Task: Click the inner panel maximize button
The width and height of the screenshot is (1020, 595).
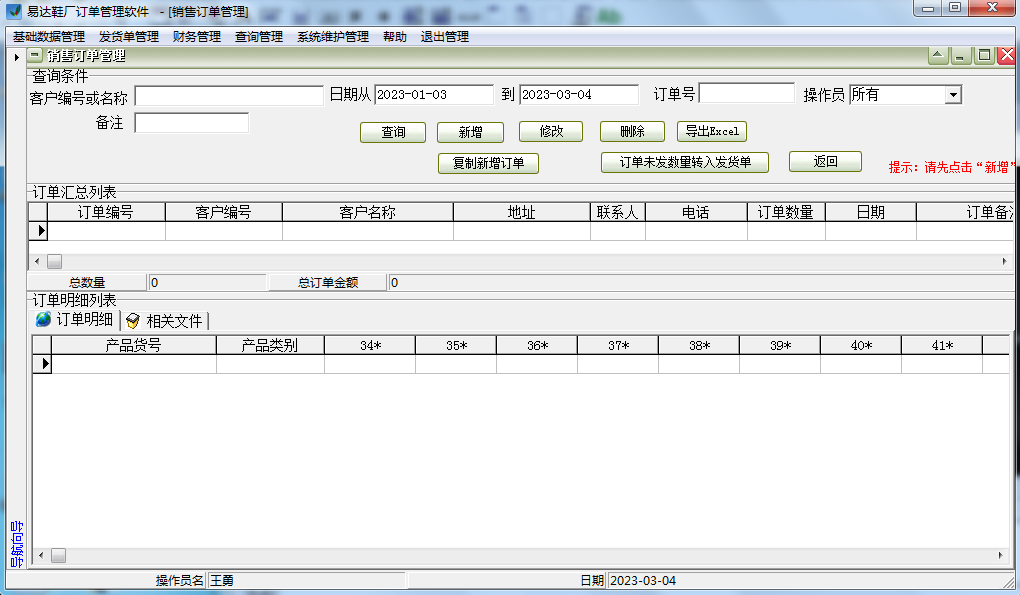Action: 984,56
